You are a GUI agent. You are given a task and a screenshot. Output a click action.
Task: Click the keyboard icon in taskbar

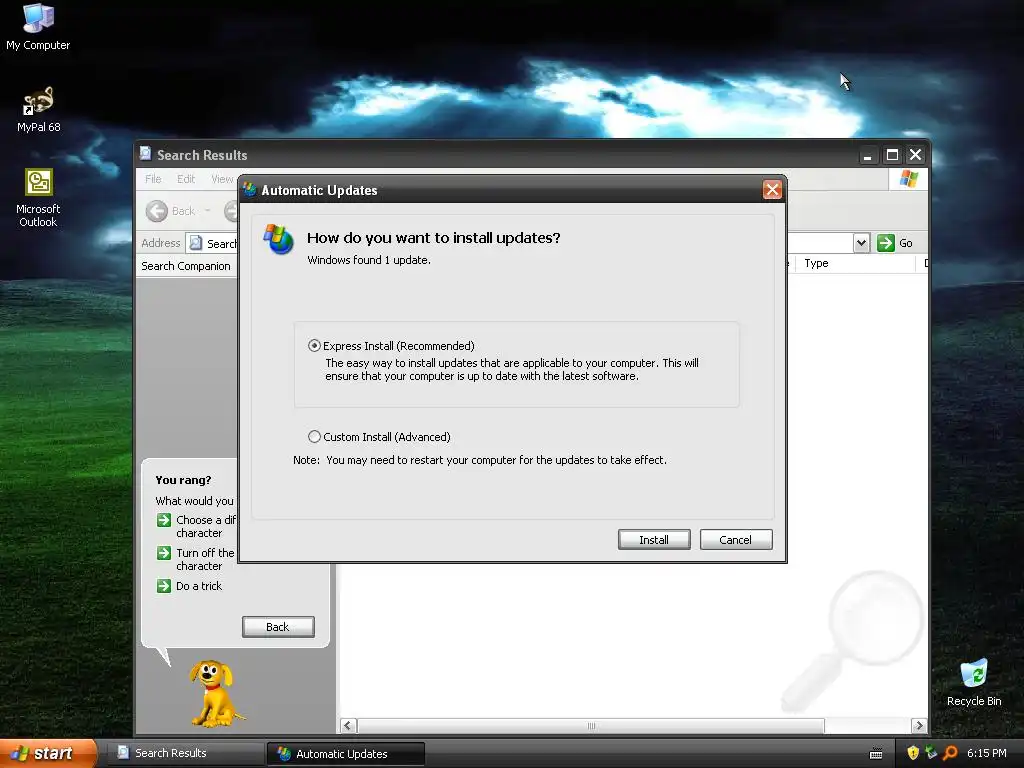(876, 754)
